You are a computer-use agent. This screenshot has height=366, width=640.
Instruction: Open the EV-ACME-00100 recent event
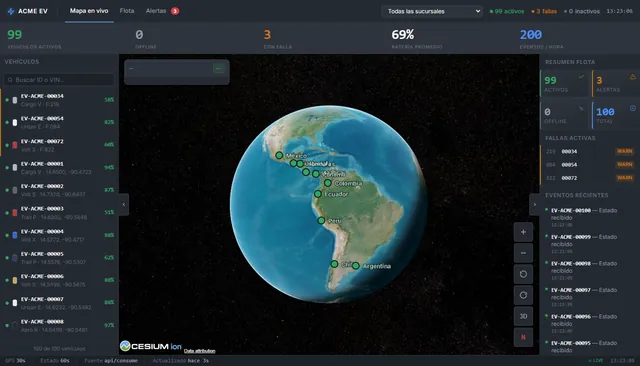click(590, 217)
